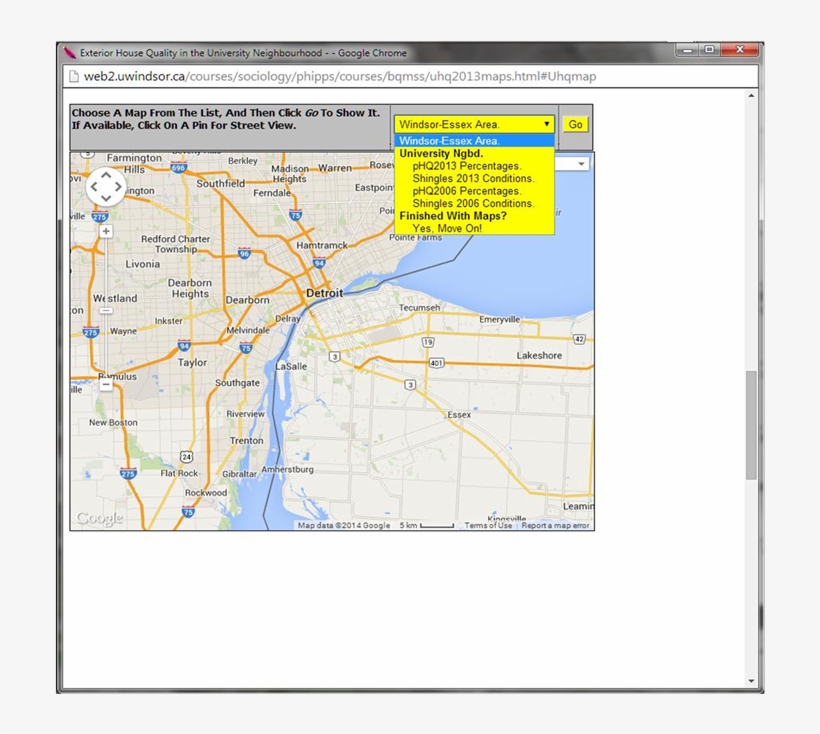Click the scrollbar up arrow

751,96
